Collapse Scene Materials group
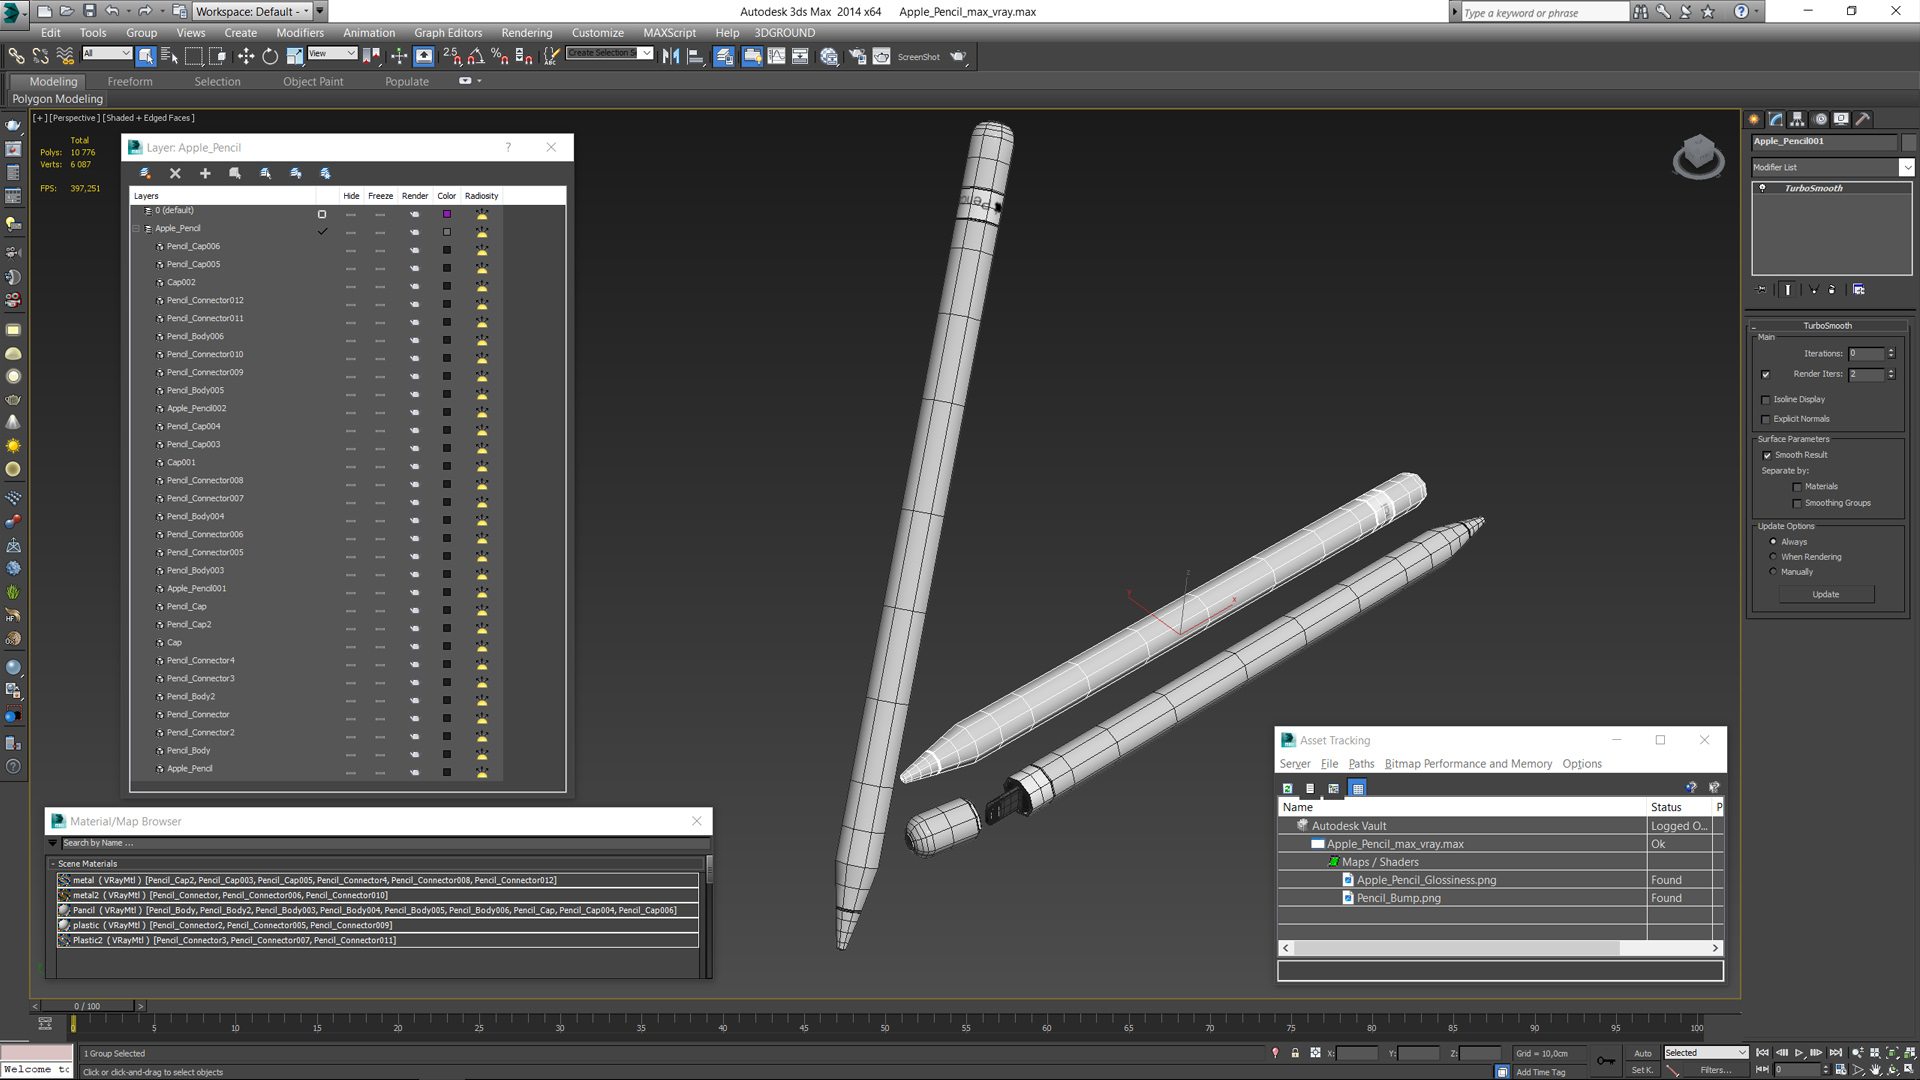The width and height of the screenshot is (1920, 1080). 53,864
